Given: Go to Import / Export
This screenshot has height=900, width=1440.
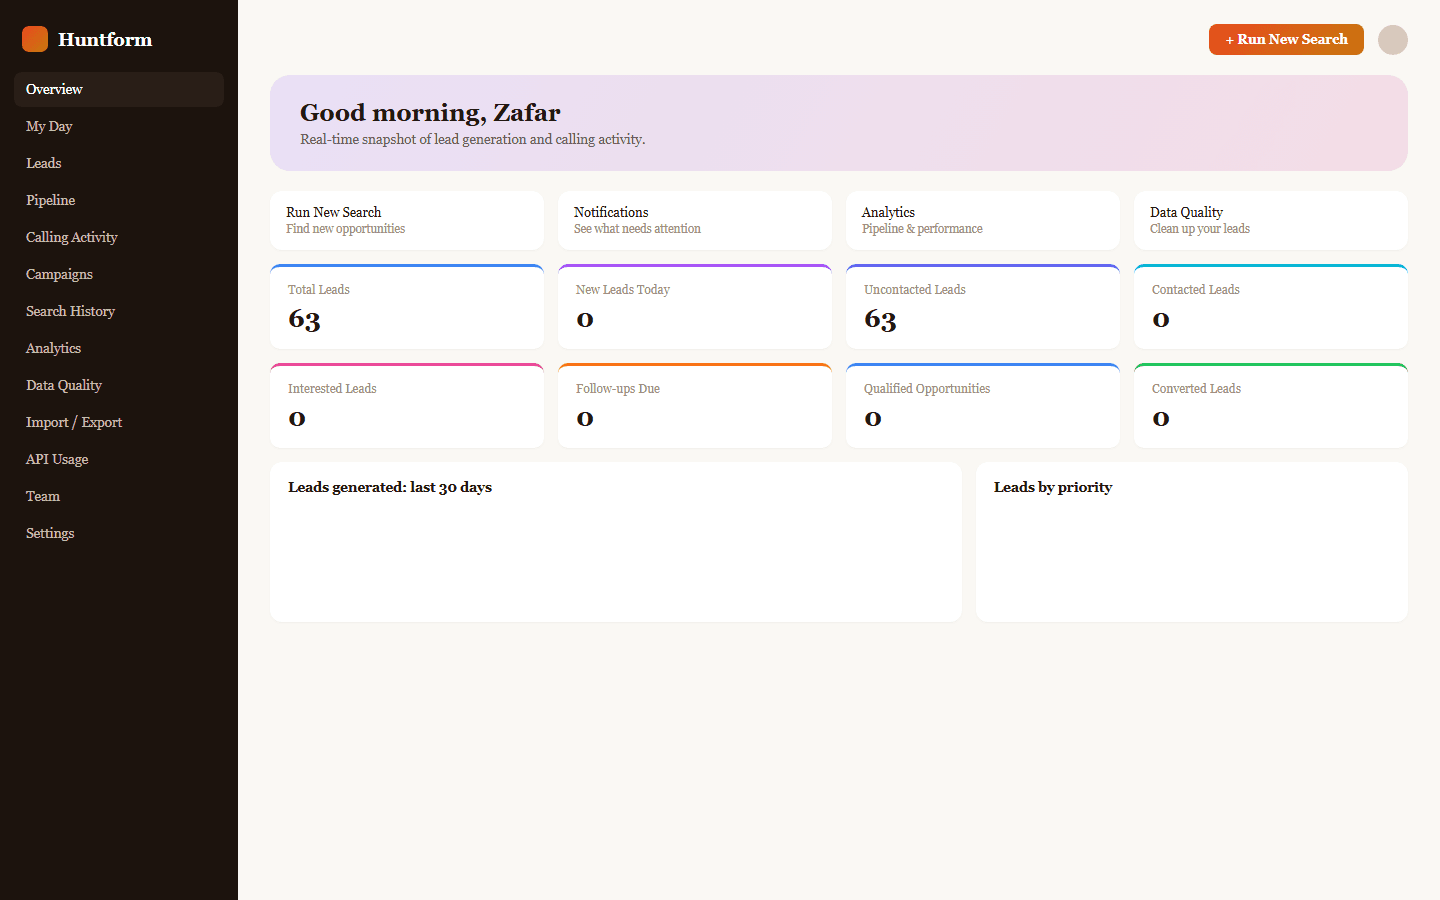Looking at the screenshot, I should [x=119, y=422].
